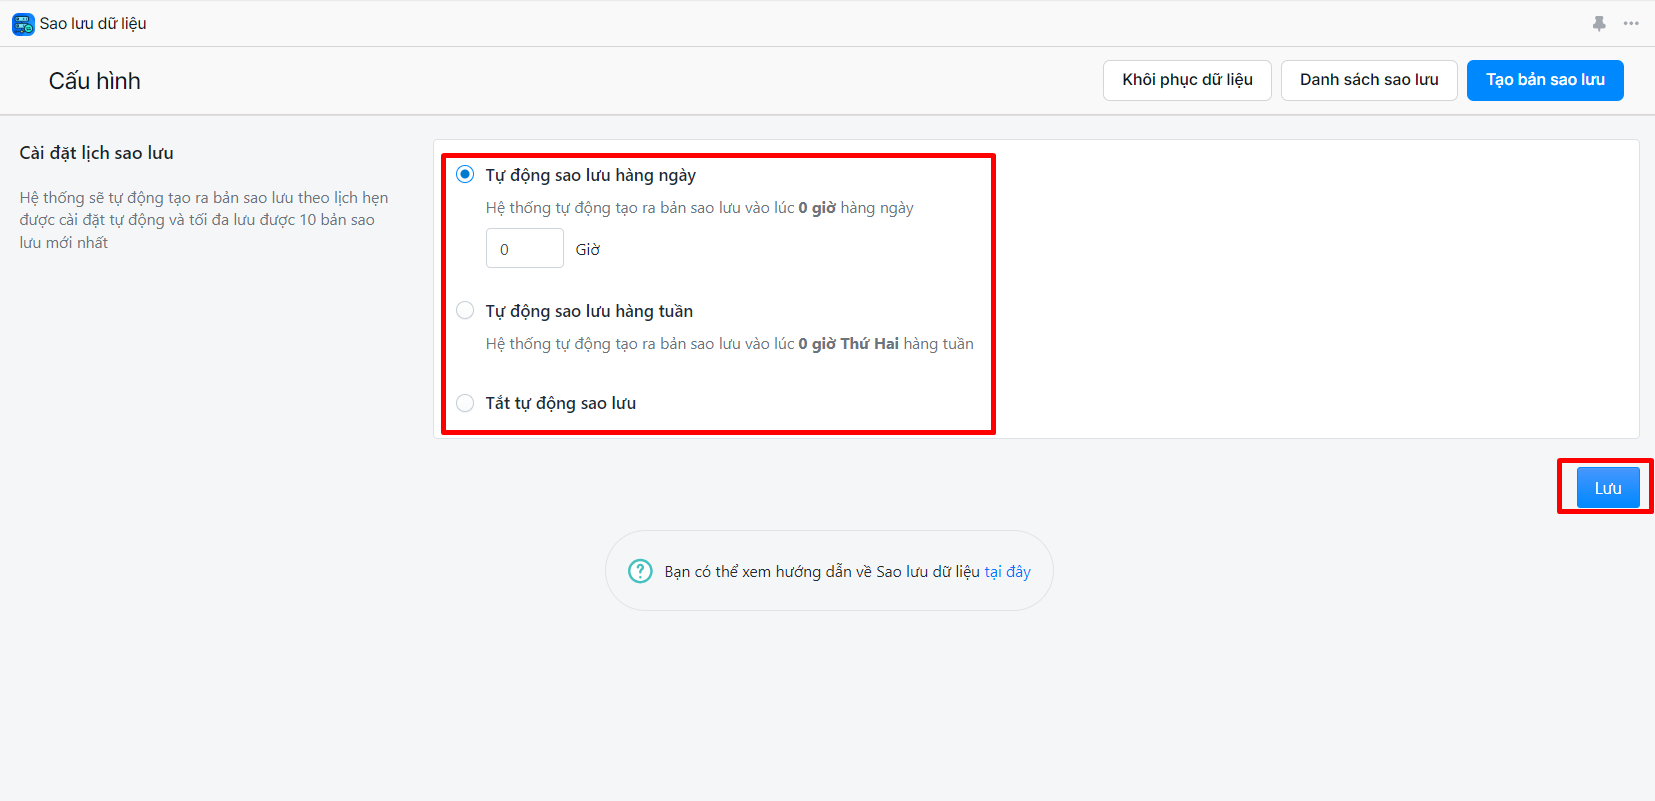Viewport: 1655px width, 801px height.
Task: Open the guide link tại đây
Action: 1007,571
